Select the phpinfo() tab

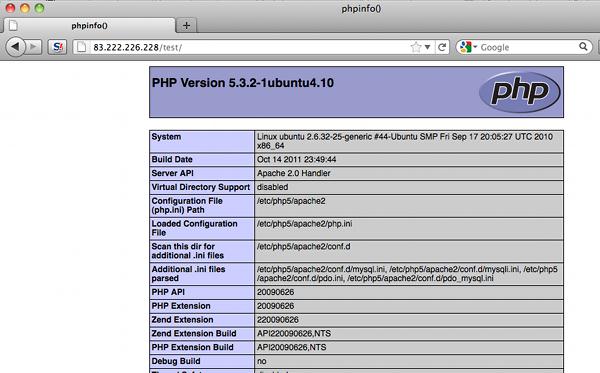point(89,26)
